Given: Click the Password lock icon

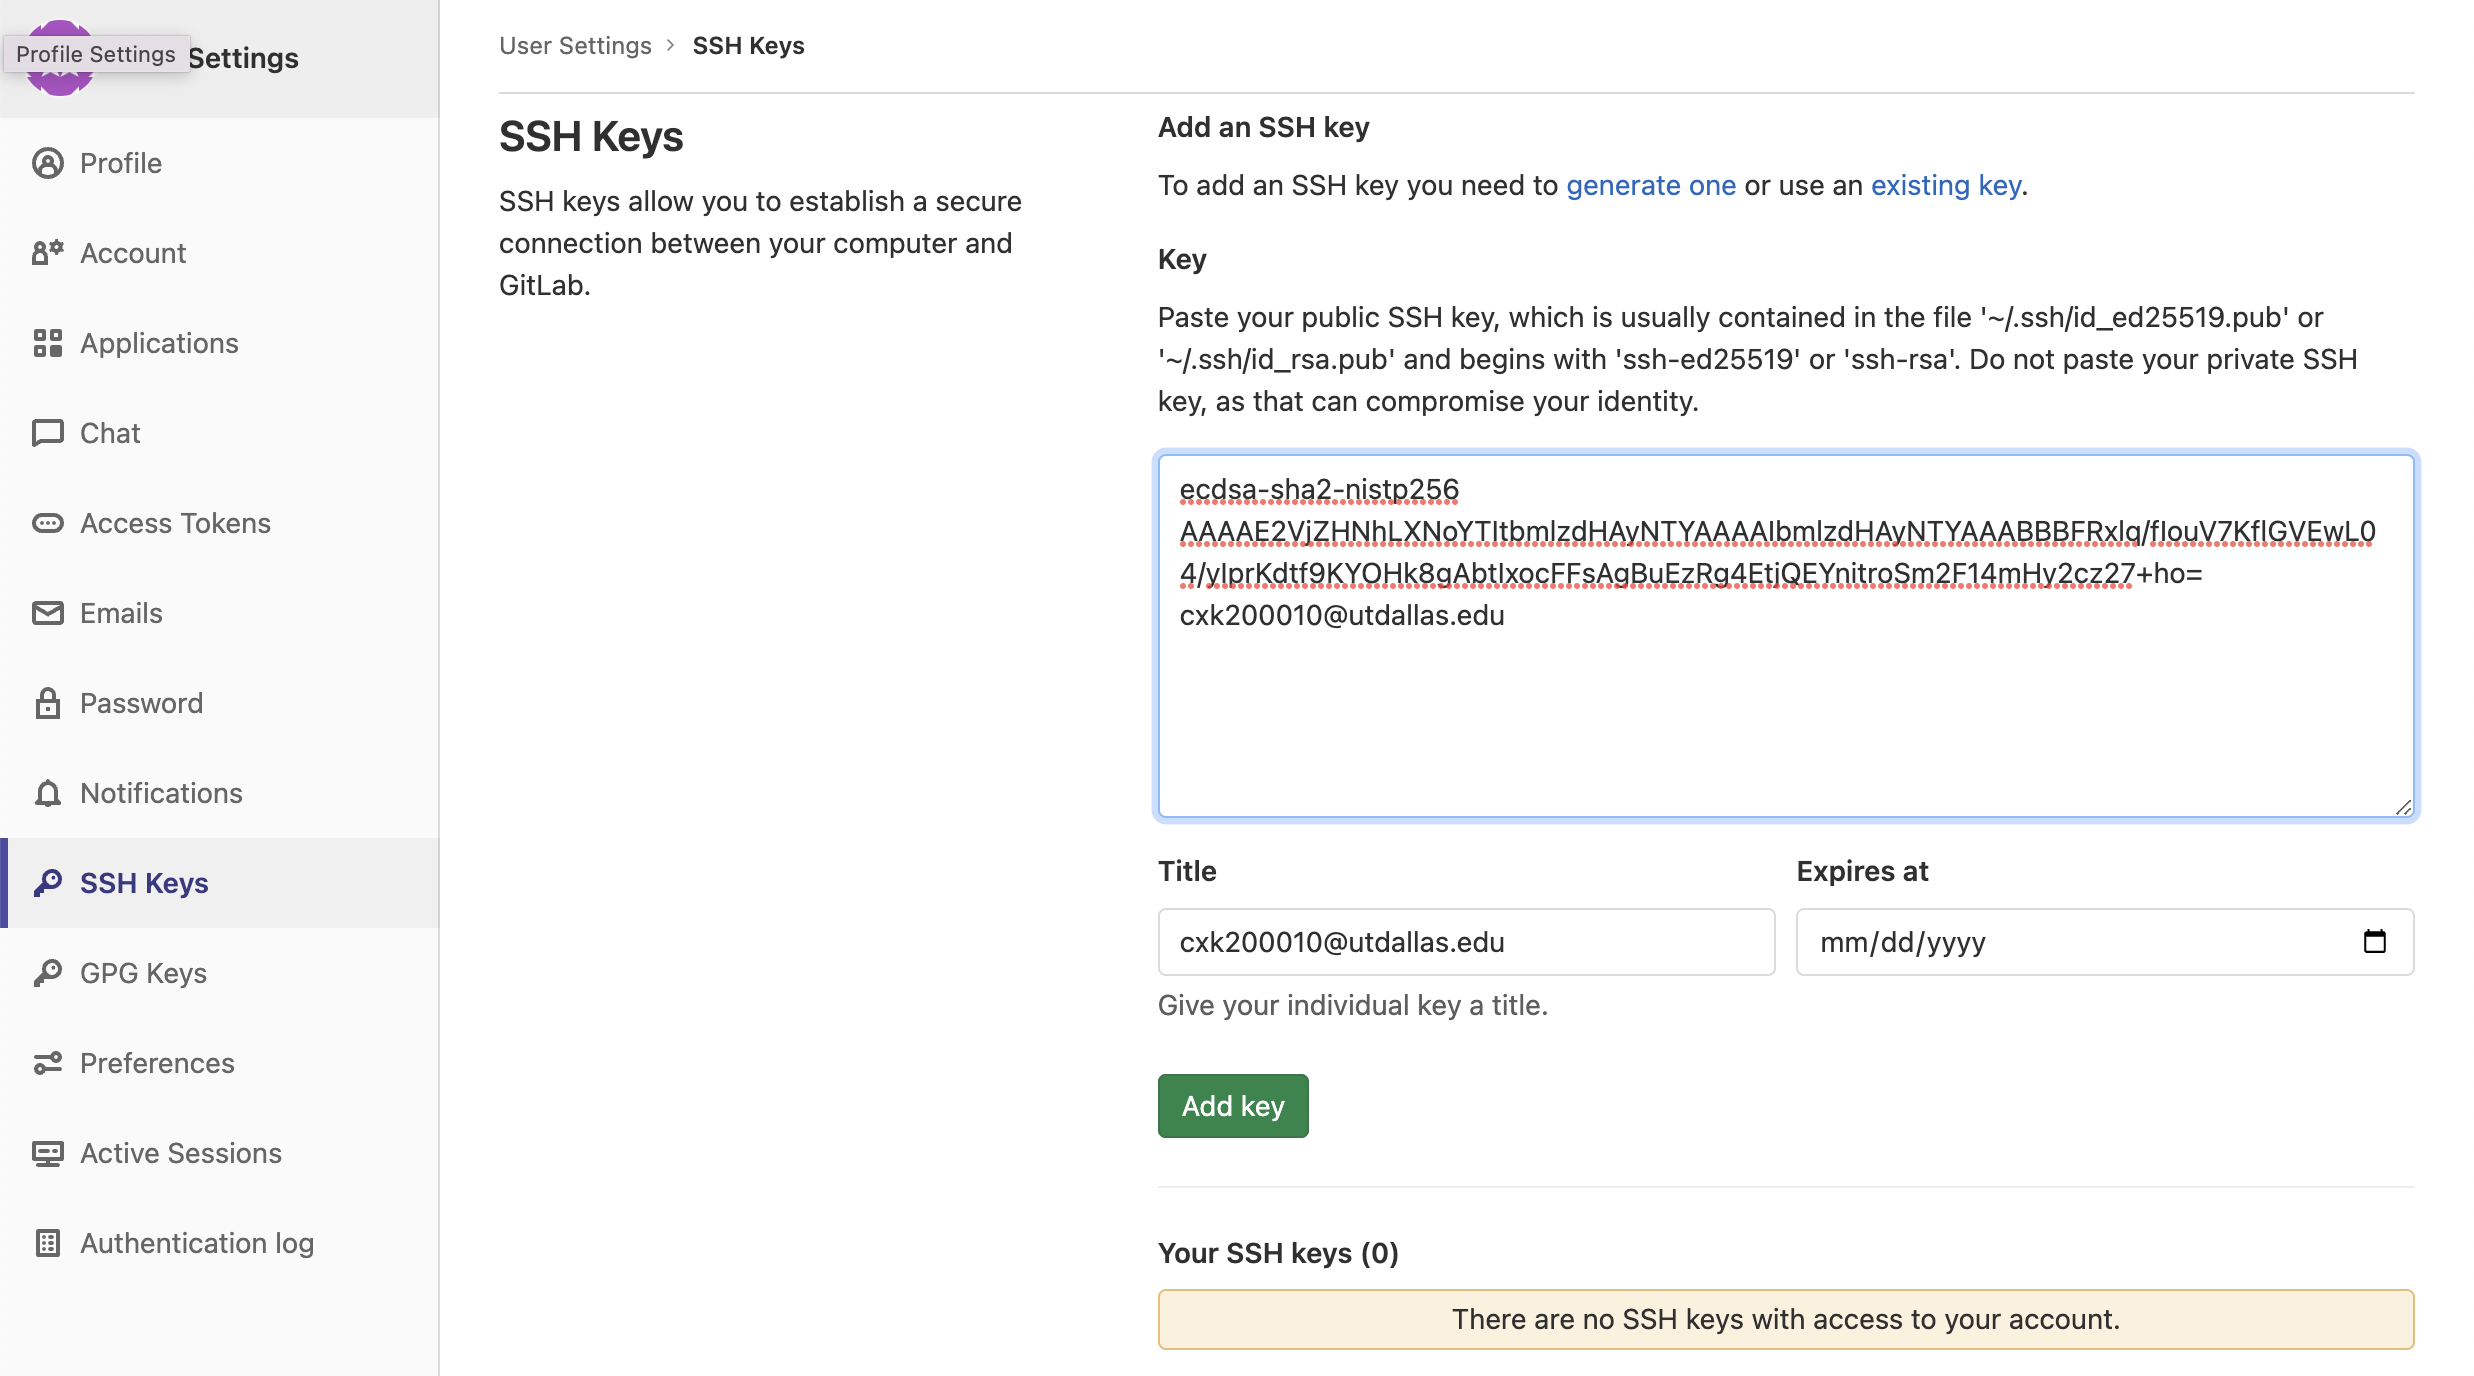Looking at the screenshot, I should click(x=47, y=703).
